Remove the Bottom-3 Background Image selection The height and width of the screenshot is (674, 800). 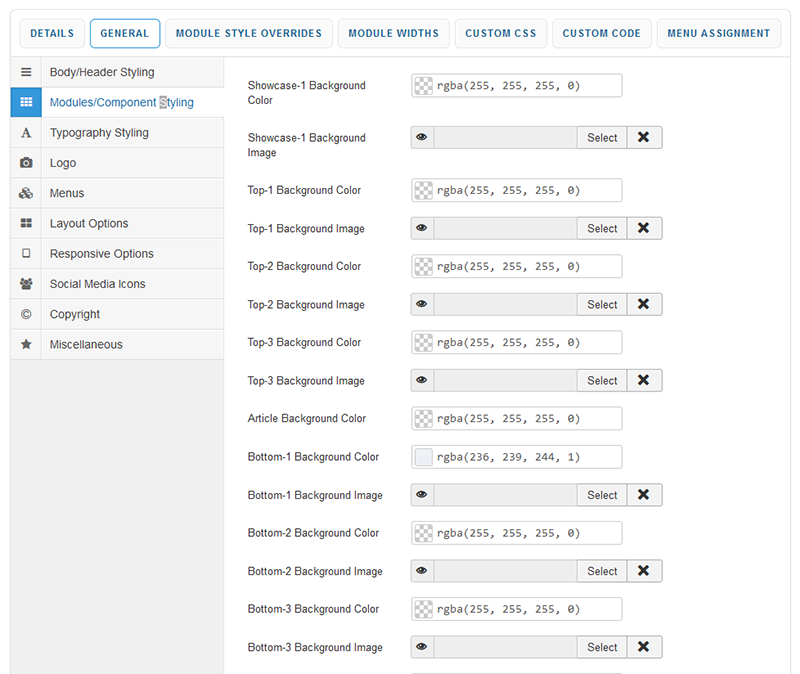coord(644,647)
